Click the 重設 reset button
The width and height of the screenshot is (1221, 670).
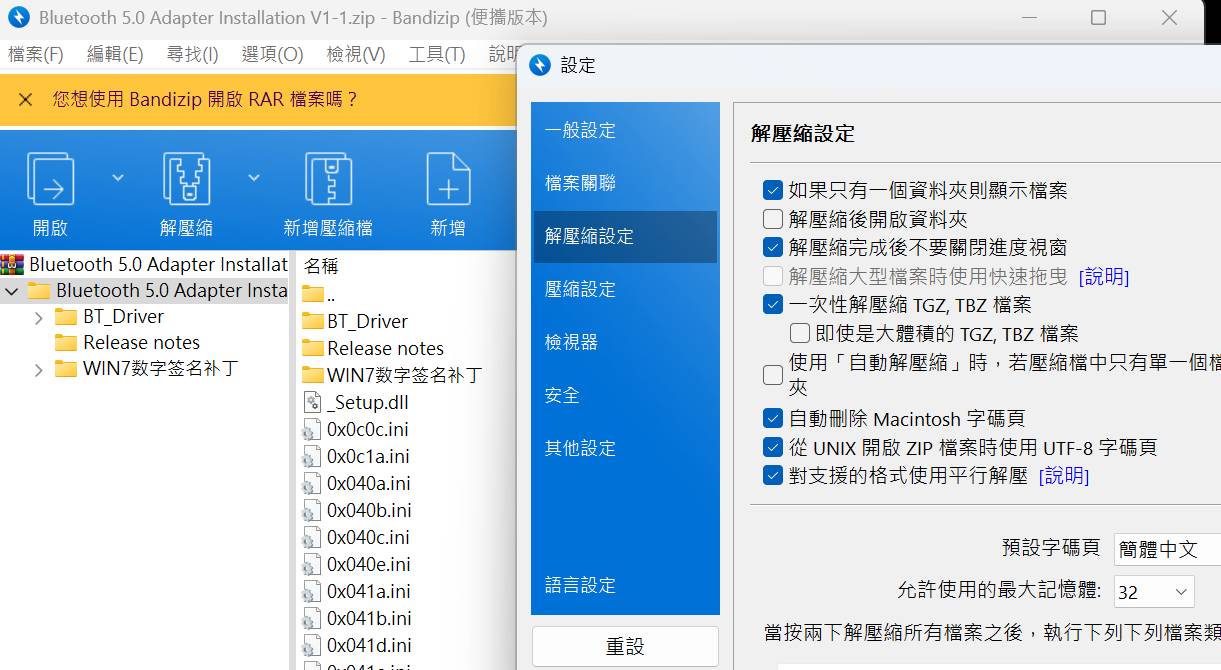pos(625,647)
